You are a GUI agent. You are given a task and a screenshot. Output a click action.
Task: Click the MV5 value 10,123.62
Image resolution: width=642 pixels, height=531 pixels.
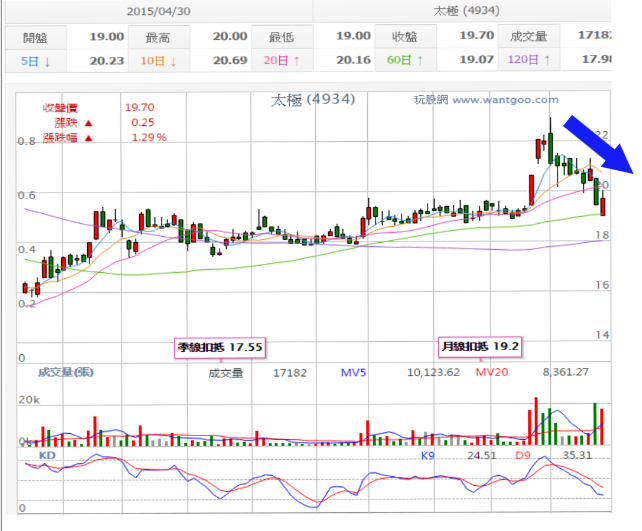click(x=433, y=373)
